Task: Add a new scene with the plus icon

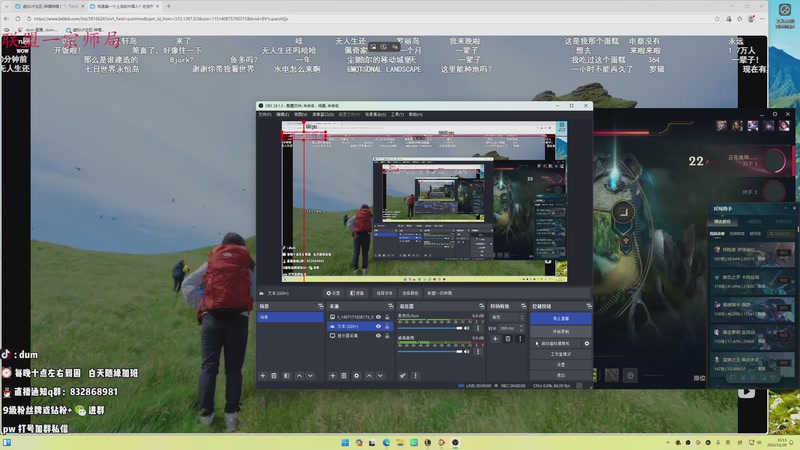Action: [262, 376]
